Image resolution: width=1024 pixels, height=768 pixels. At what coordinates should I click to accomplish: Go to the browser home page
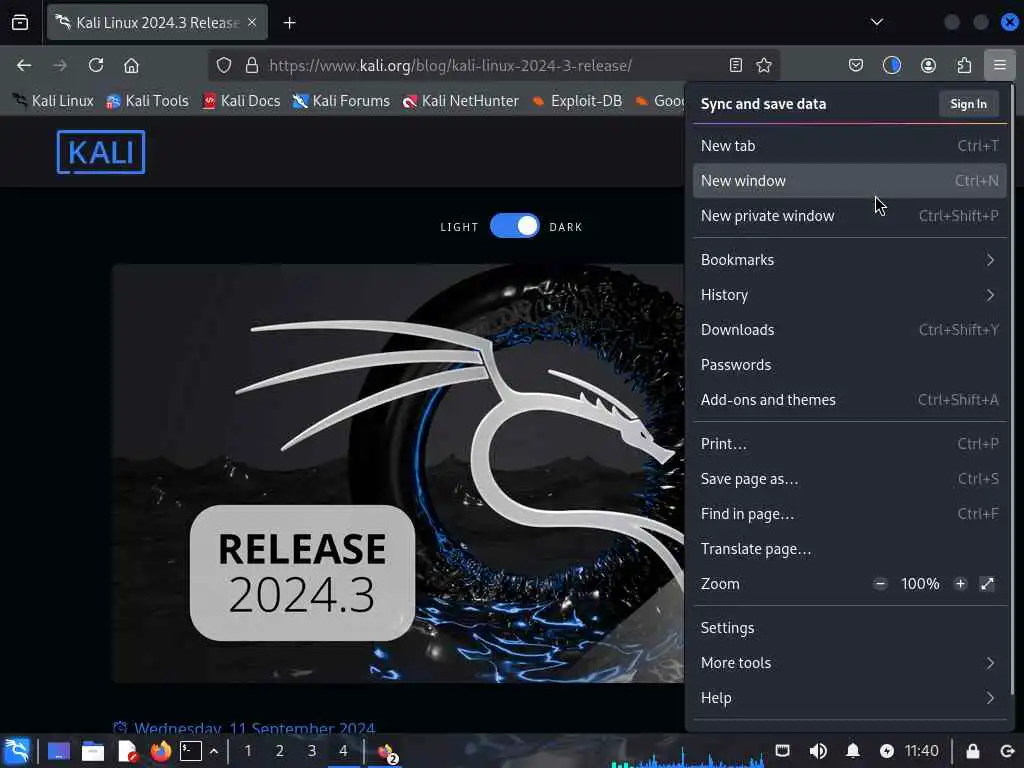click(x=132, y=65)
